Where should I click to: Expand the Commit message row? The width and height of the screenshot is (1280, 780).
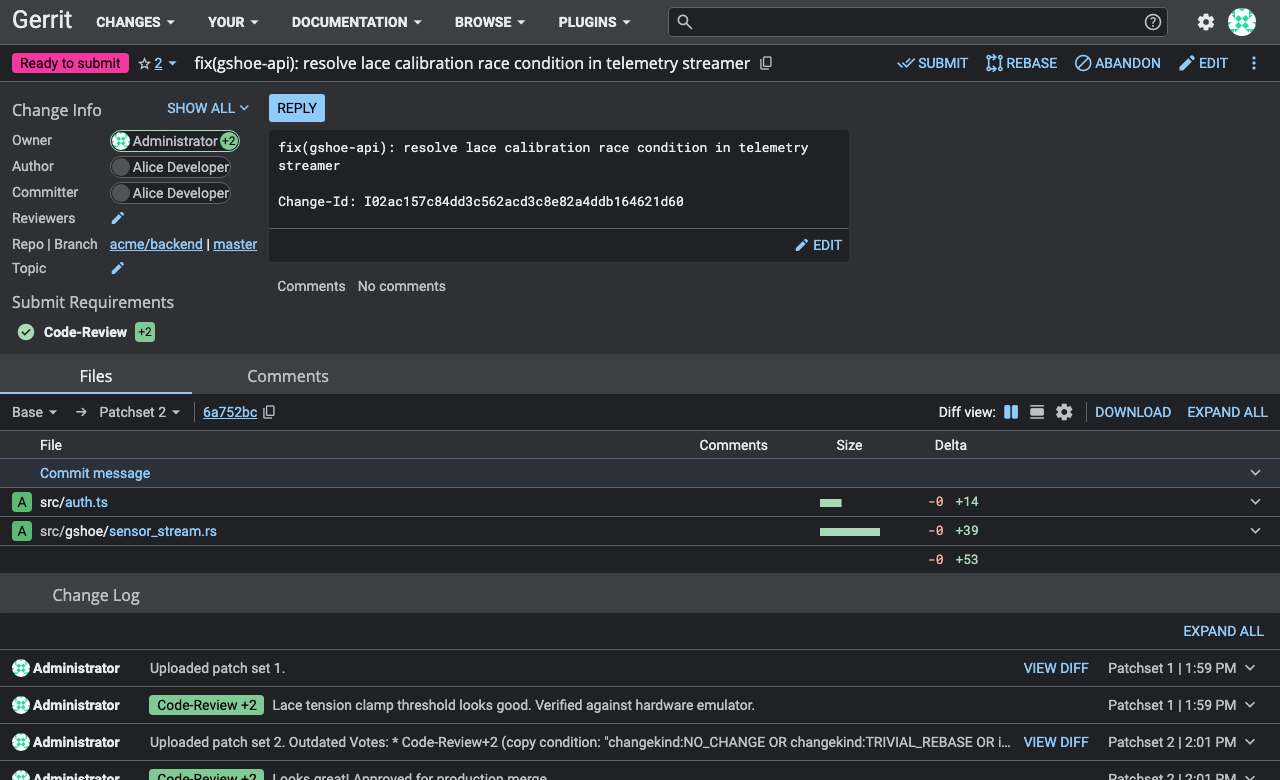tap(1256, 473)
